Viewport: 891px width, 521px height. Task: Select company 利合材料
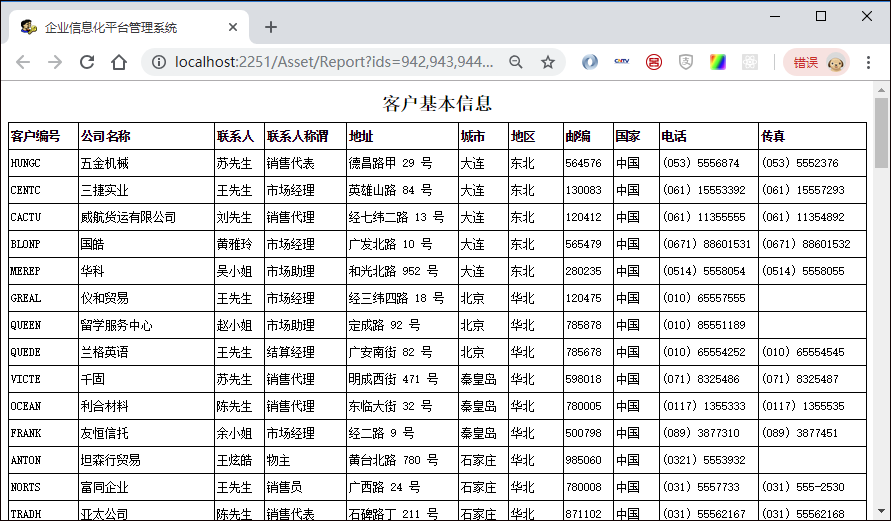pos(105,406)
